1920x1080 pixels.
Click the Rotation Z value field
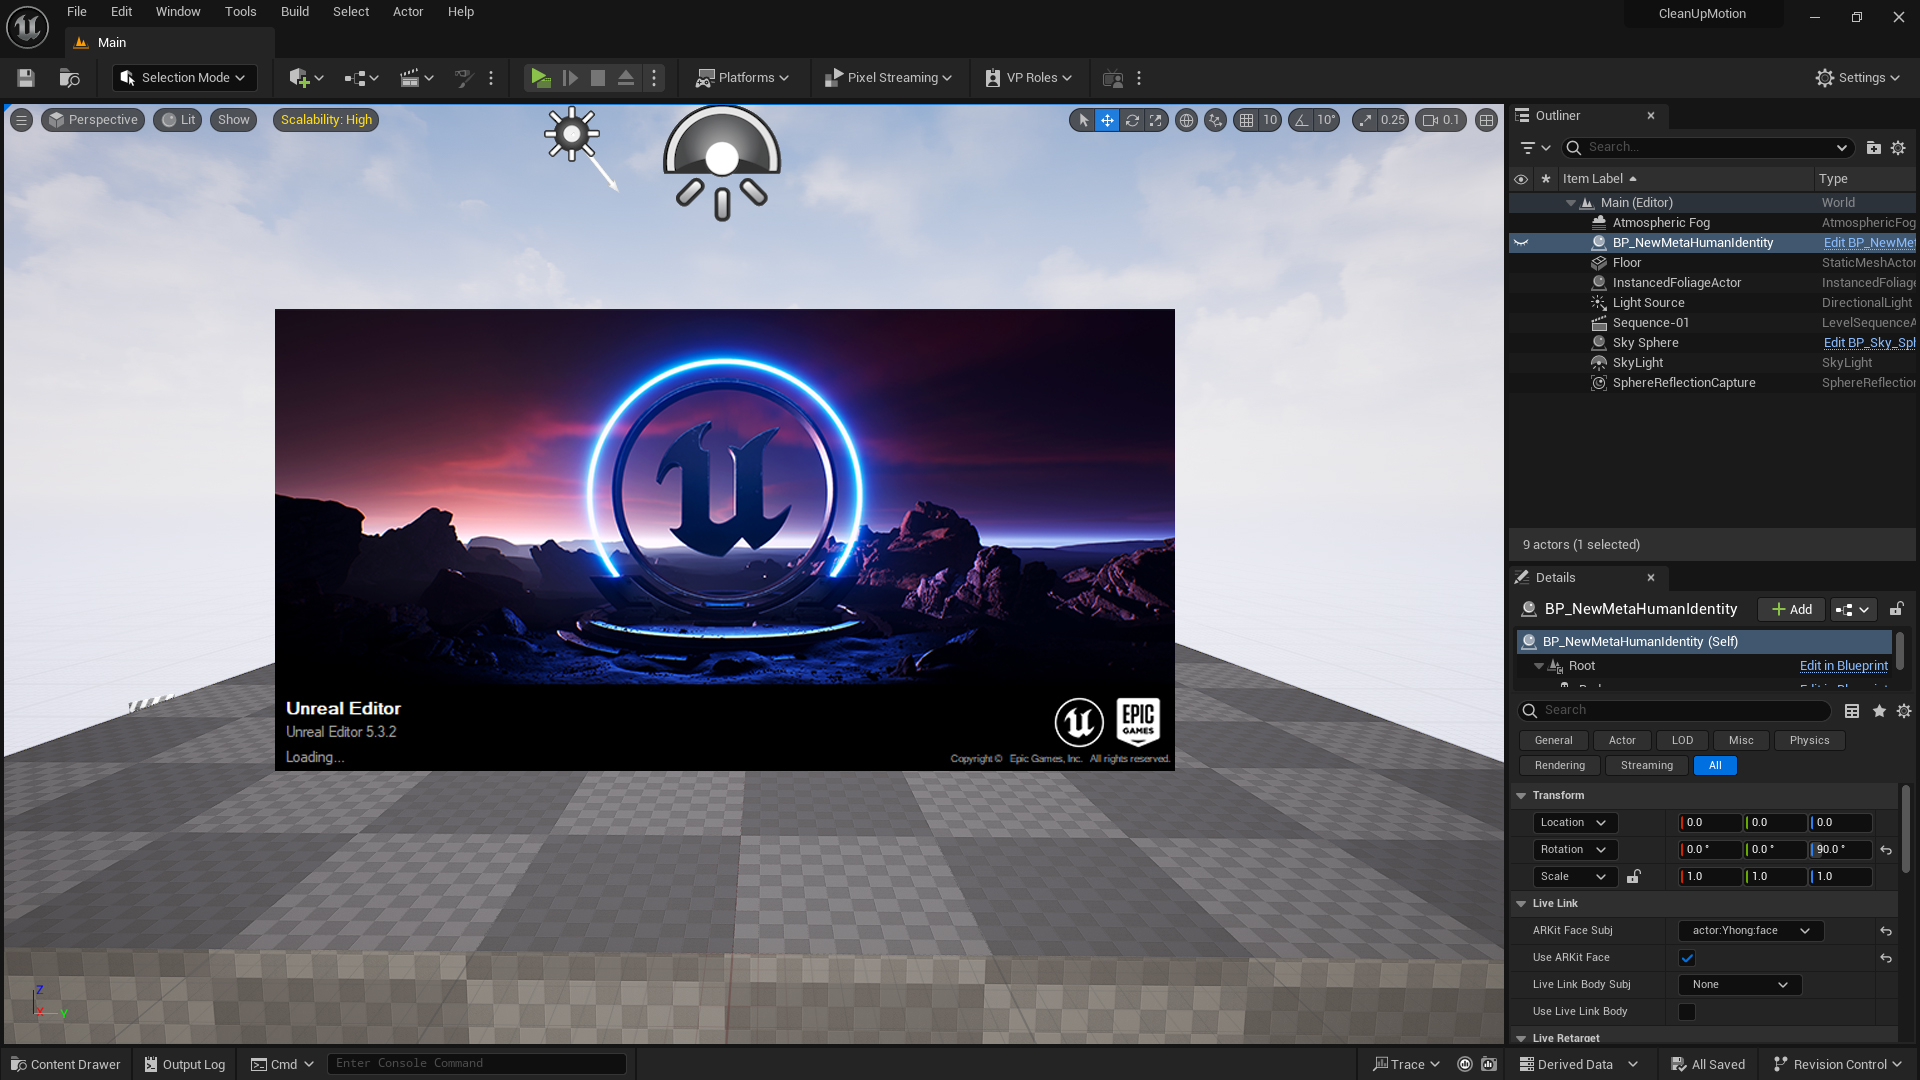[1840, 850]
